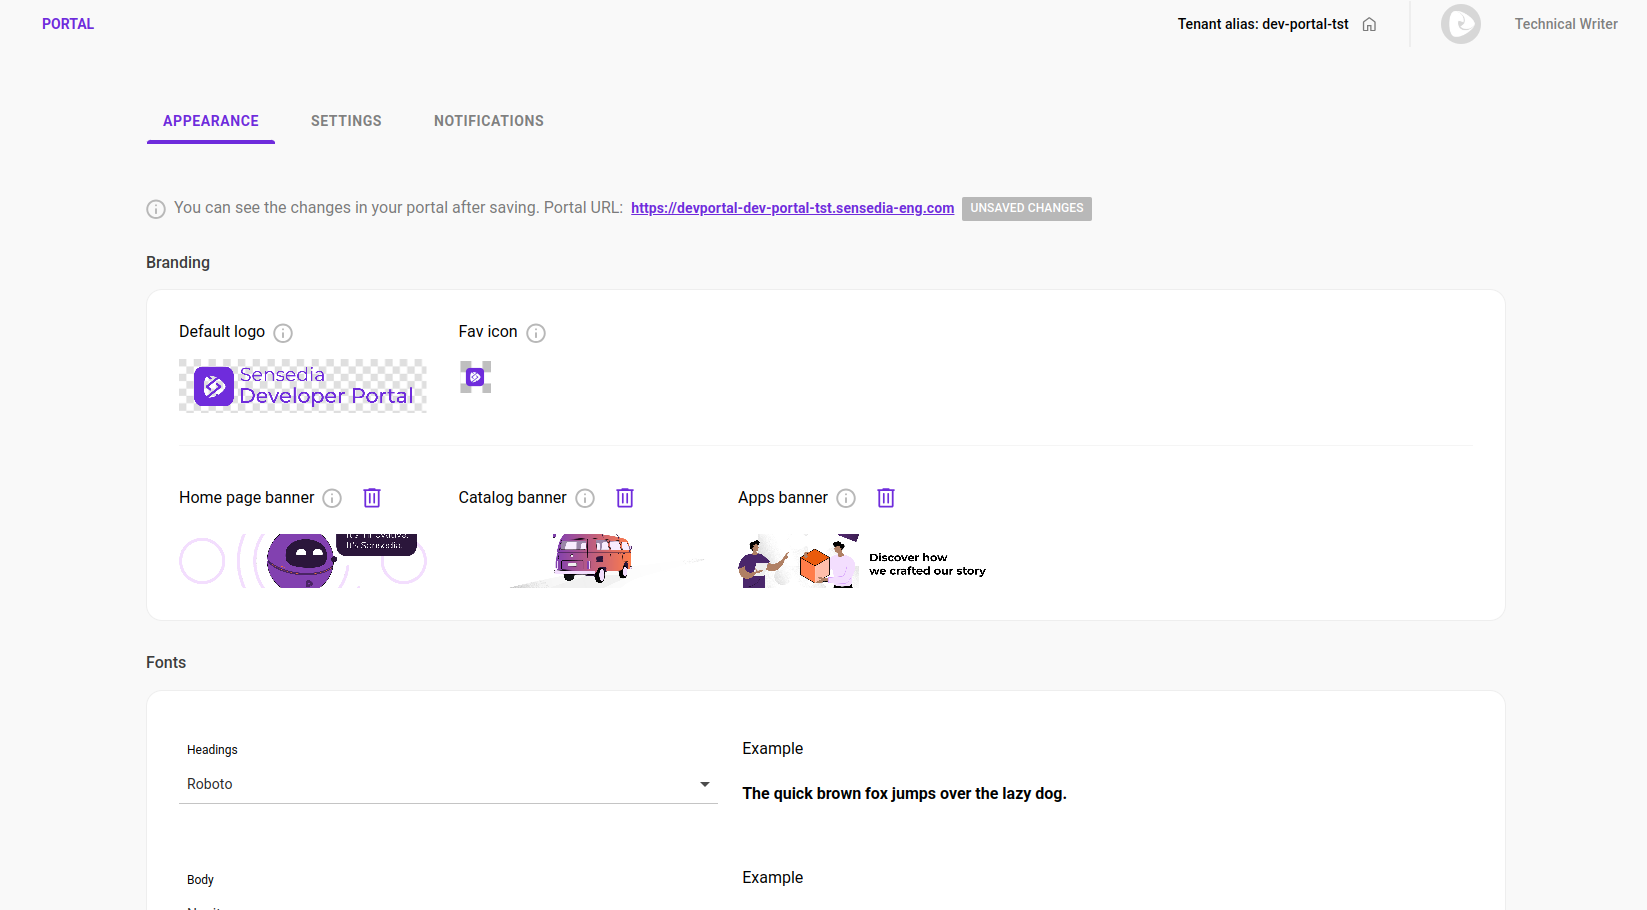Open the devportal-dev-portal-tst link

click(792, 208)
